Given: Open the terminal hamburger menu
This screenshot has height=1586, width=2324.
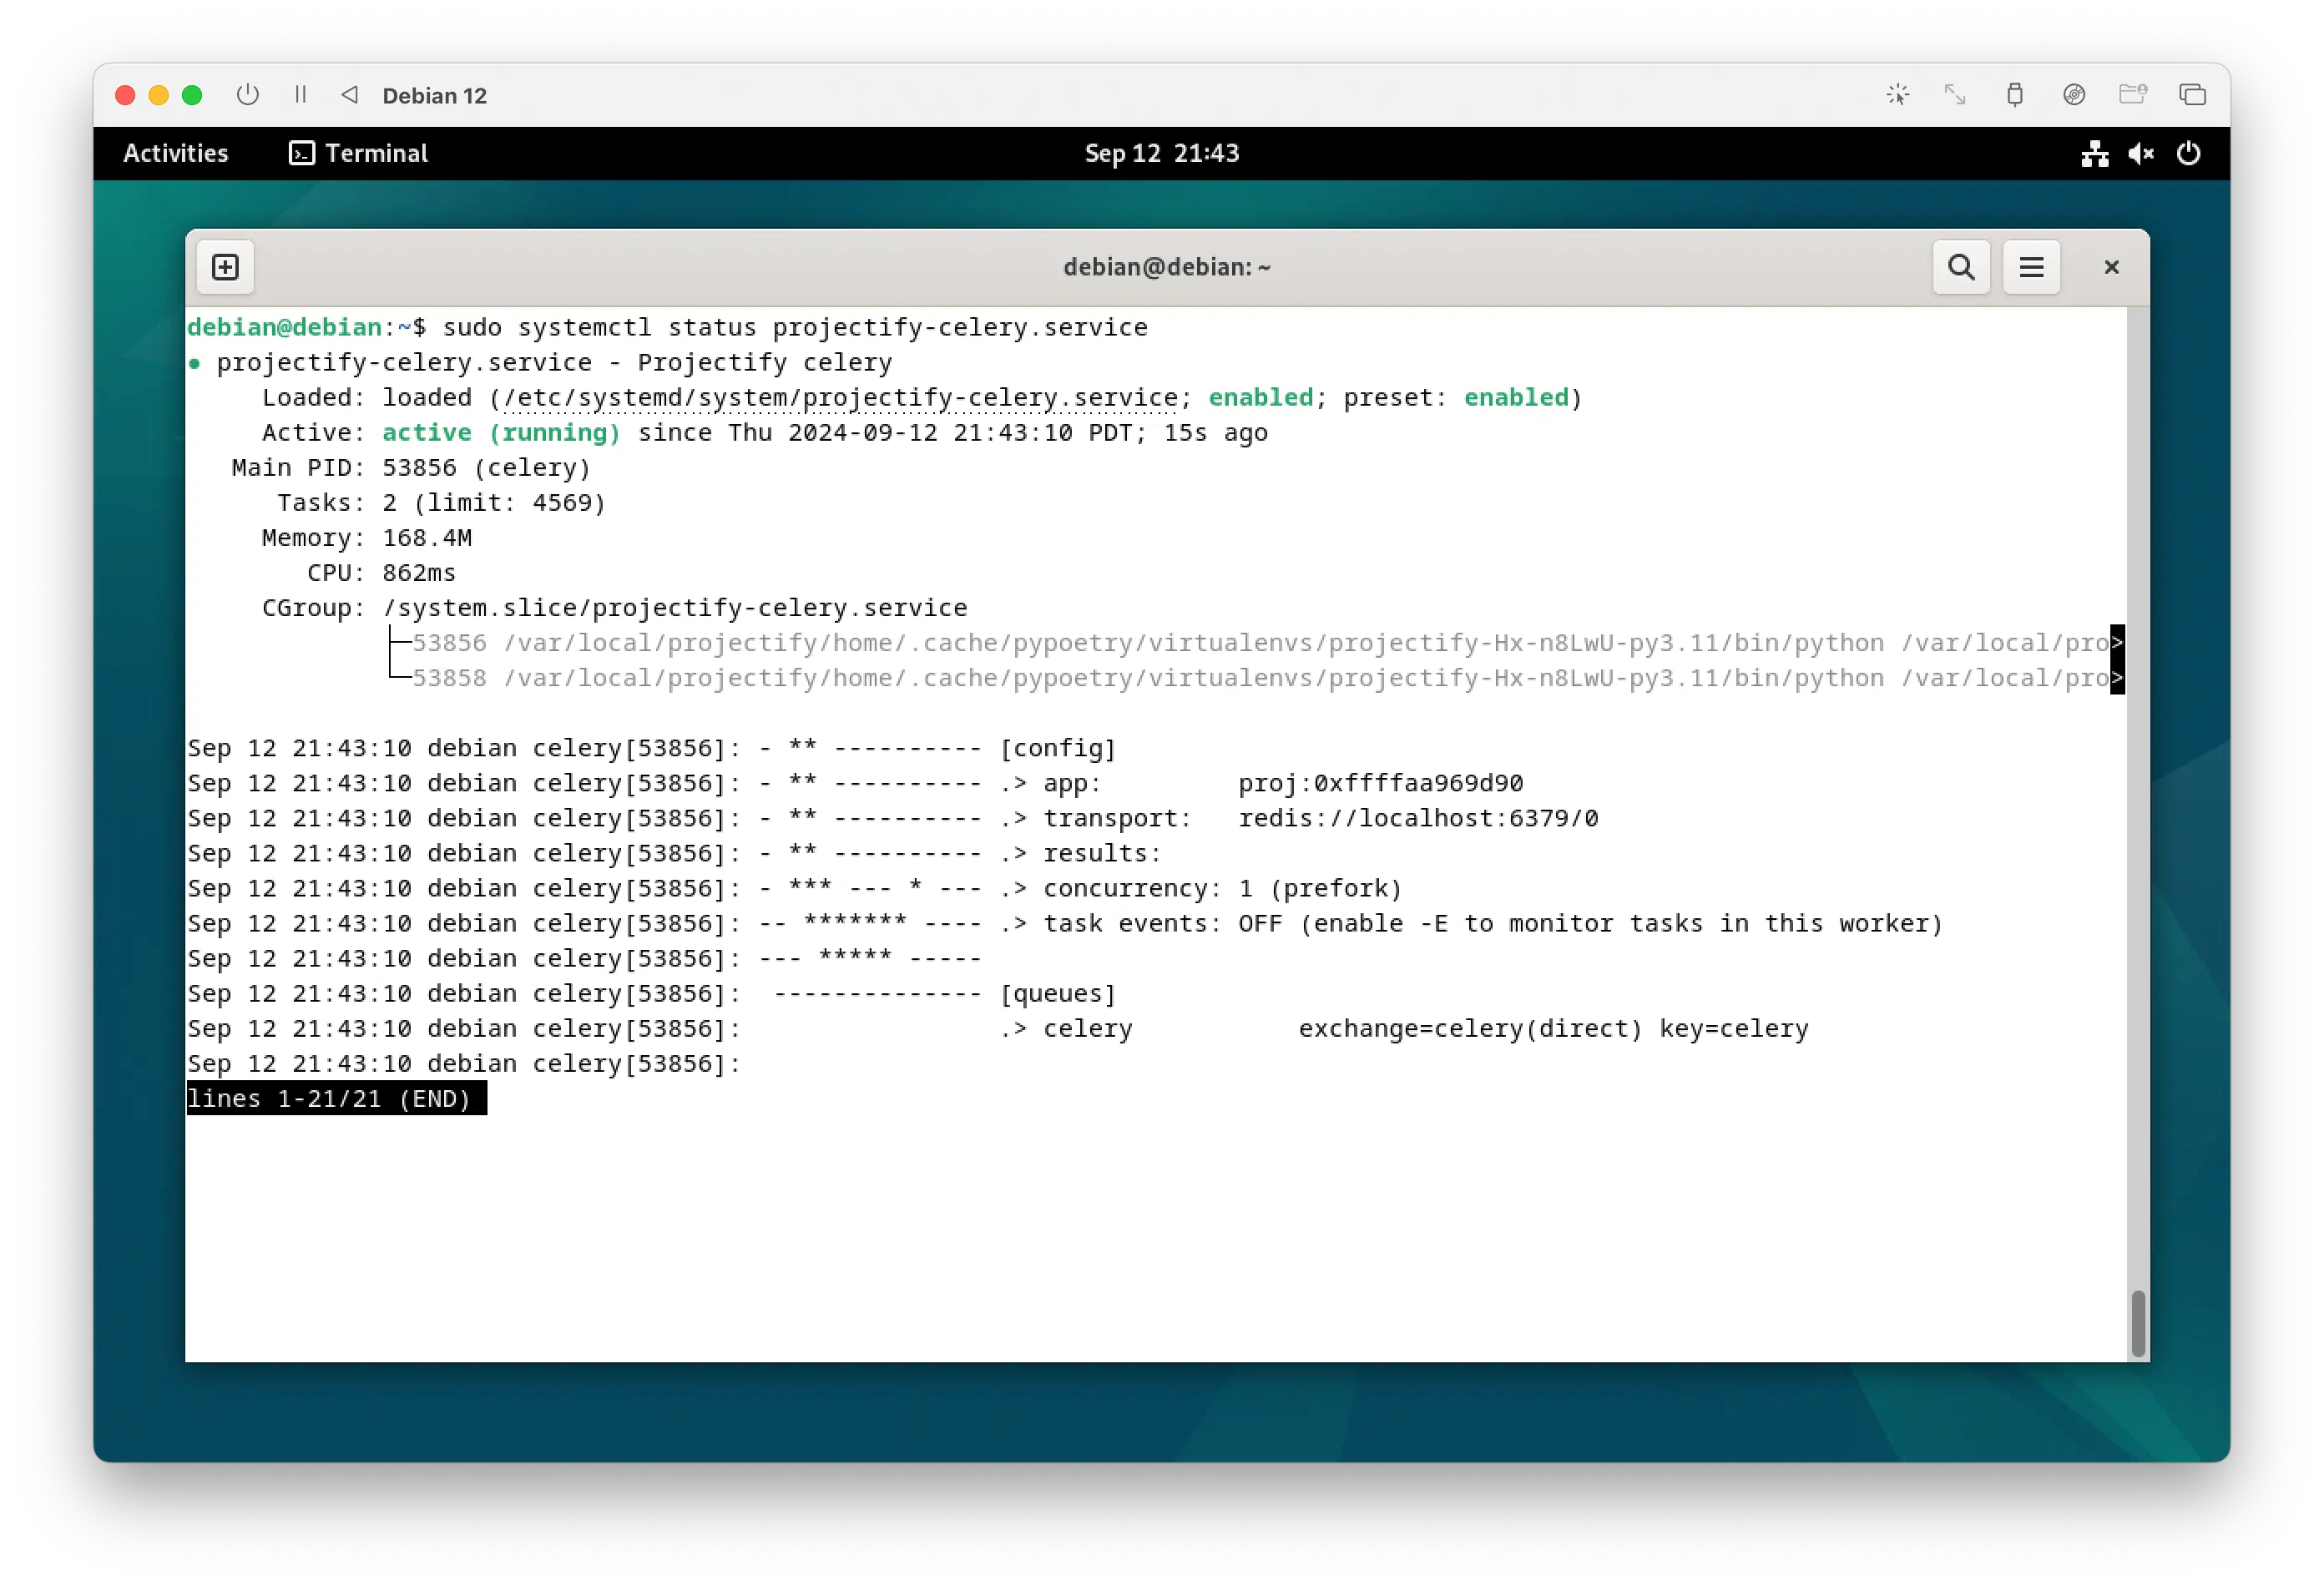Looking at the screenshot, I should tap(2030, 267).
